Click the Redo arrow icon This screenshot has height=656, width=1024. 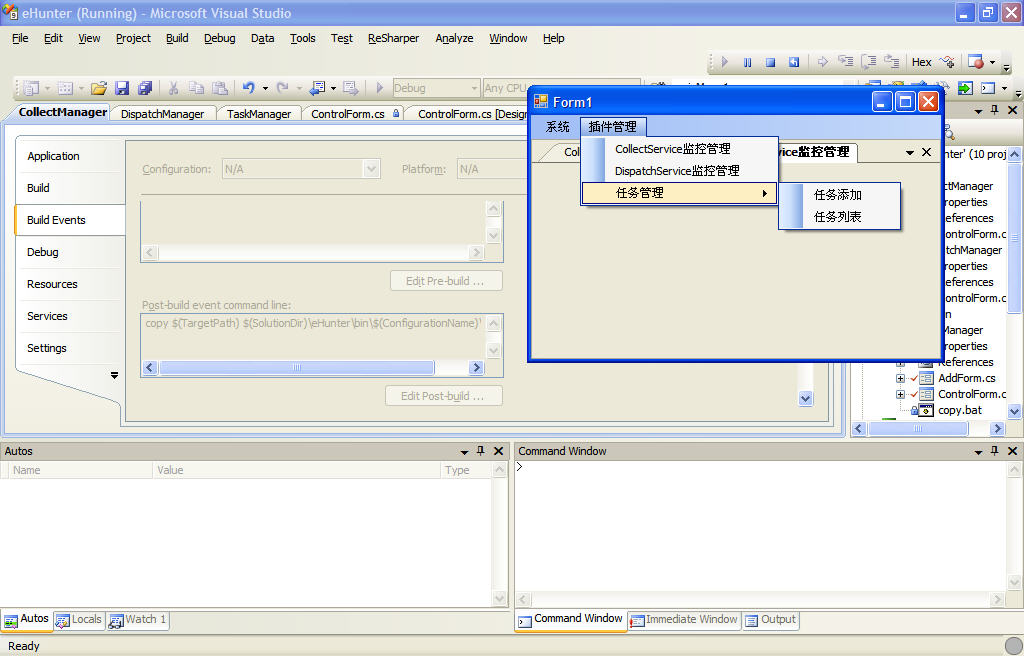pos(282,88)
